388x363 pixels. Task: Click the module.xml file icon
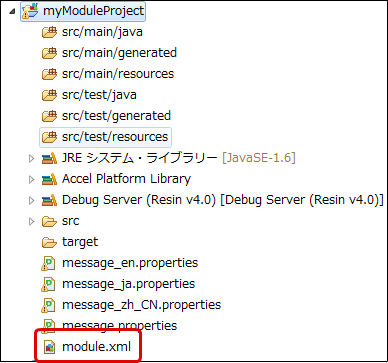click(49, 348)
